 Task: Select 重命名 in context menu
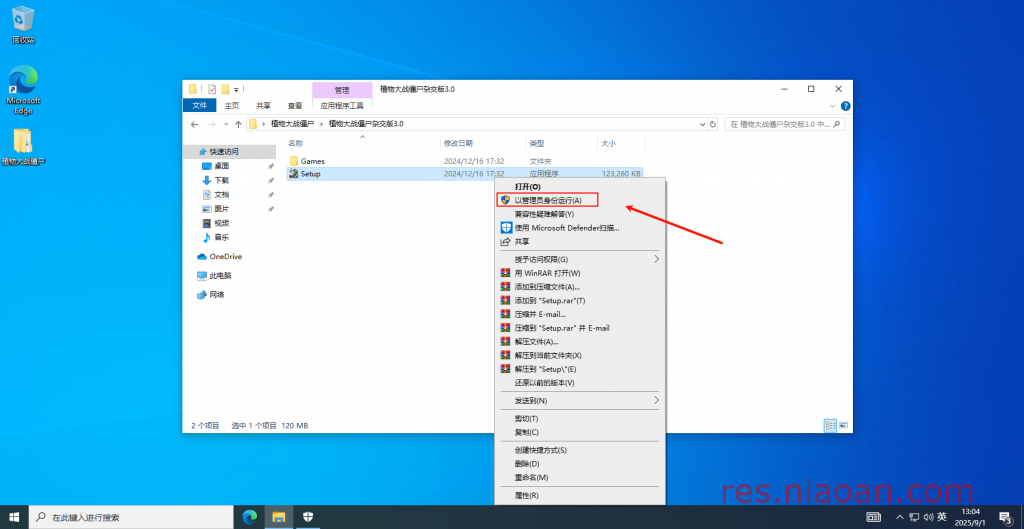pyautogui.click(x=580, y=477)
